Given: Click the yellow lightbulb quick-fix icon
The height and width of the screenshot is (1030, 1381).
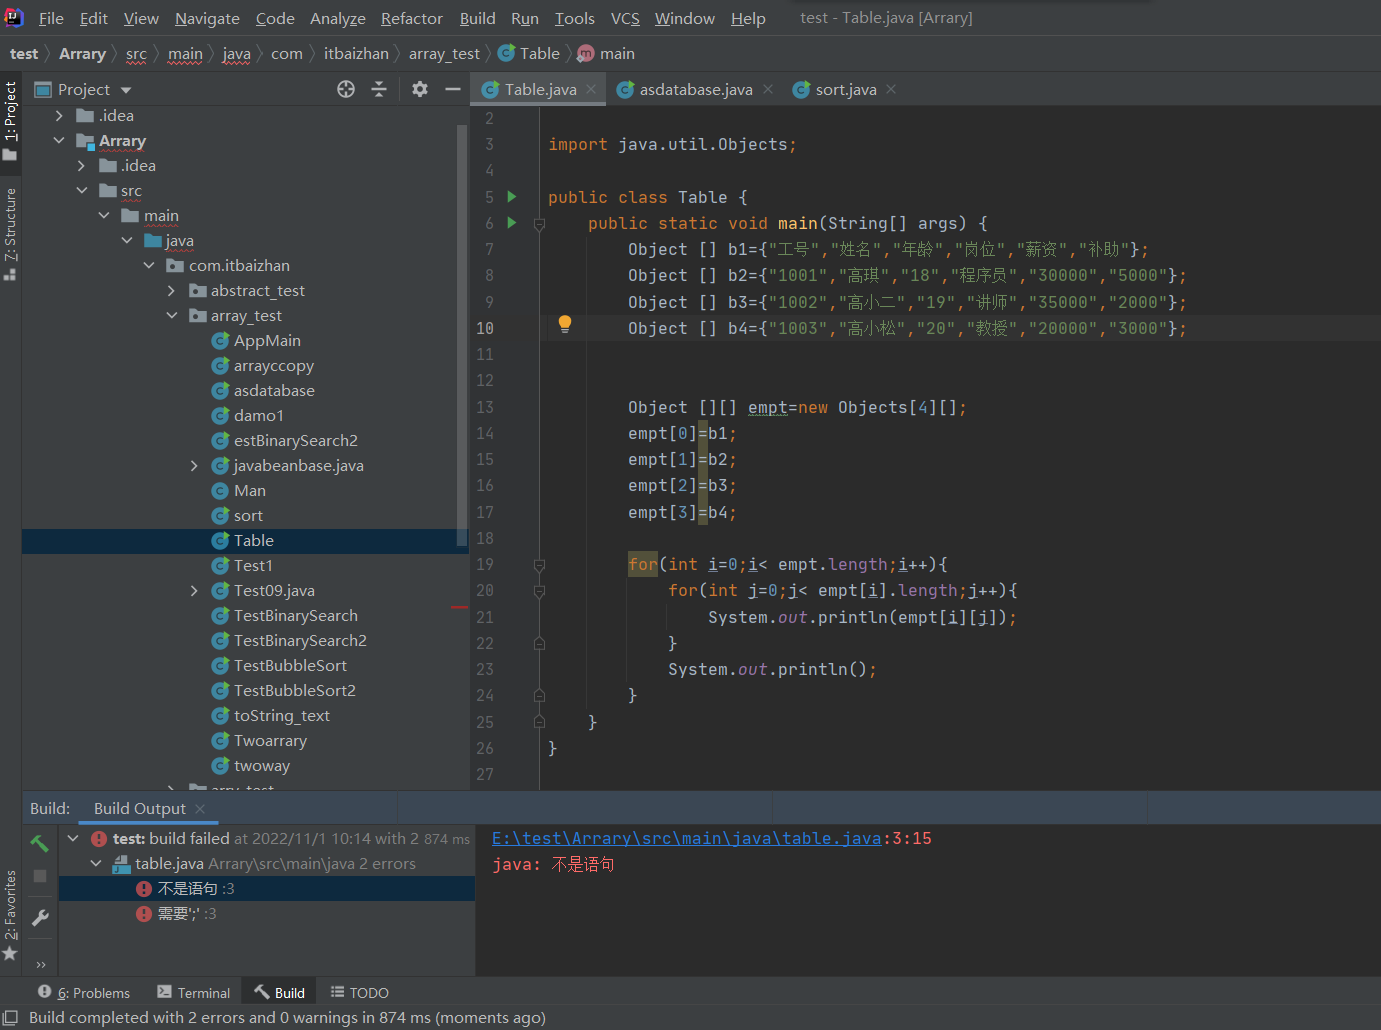Looking at the screenshot, I should [565, 324].
